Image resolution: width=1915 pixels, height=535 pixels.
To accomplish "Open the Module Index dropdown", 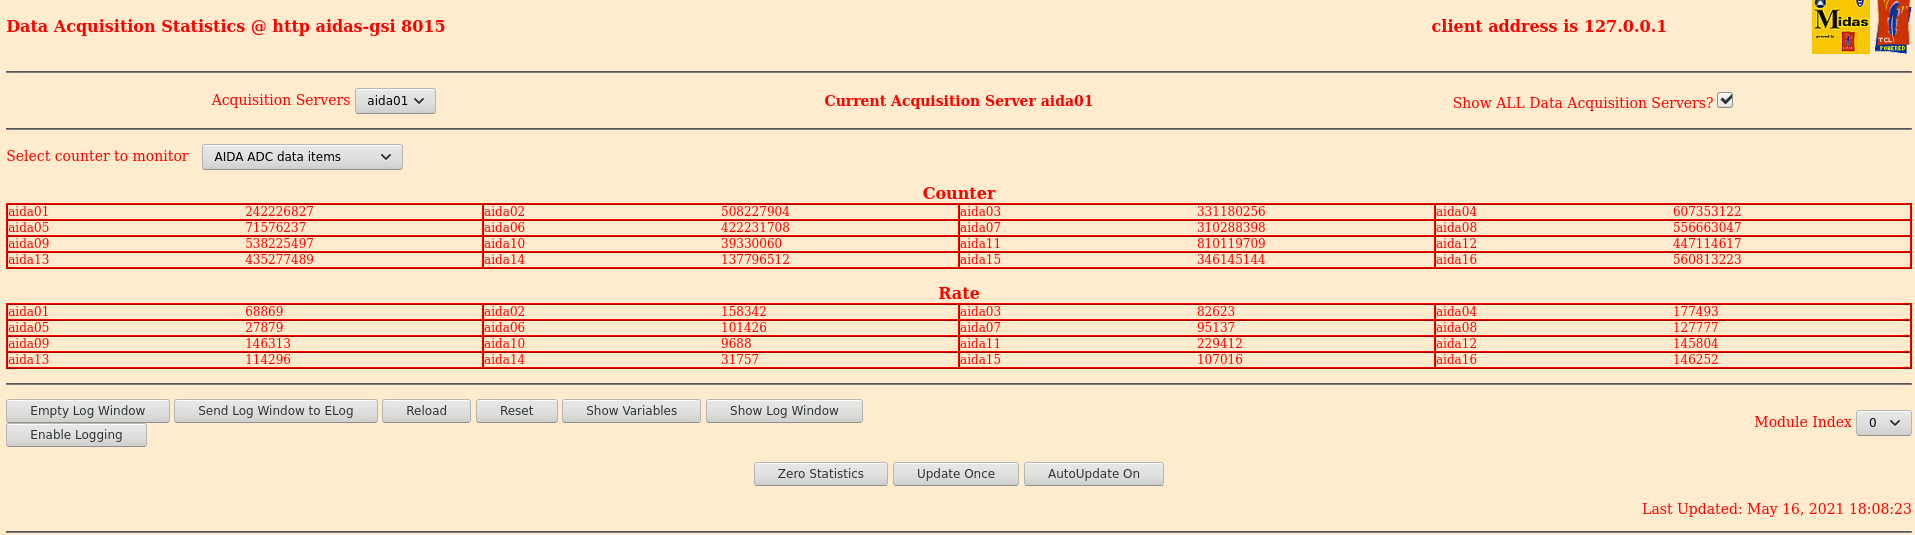I will [1883, 423].
